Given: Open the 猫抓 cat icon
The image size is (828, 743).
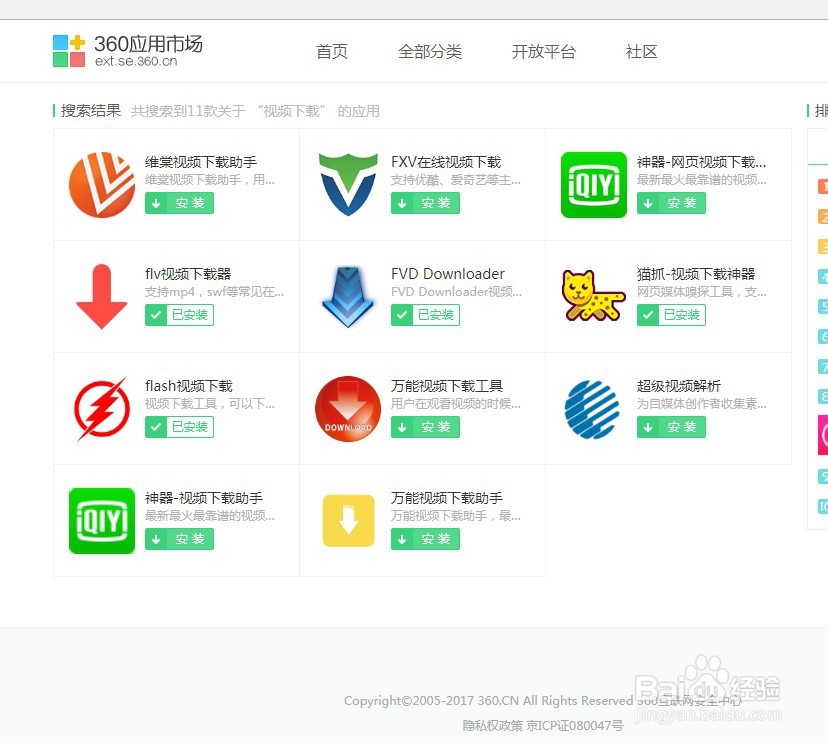Looking at the screenshot, I should 594,296.
